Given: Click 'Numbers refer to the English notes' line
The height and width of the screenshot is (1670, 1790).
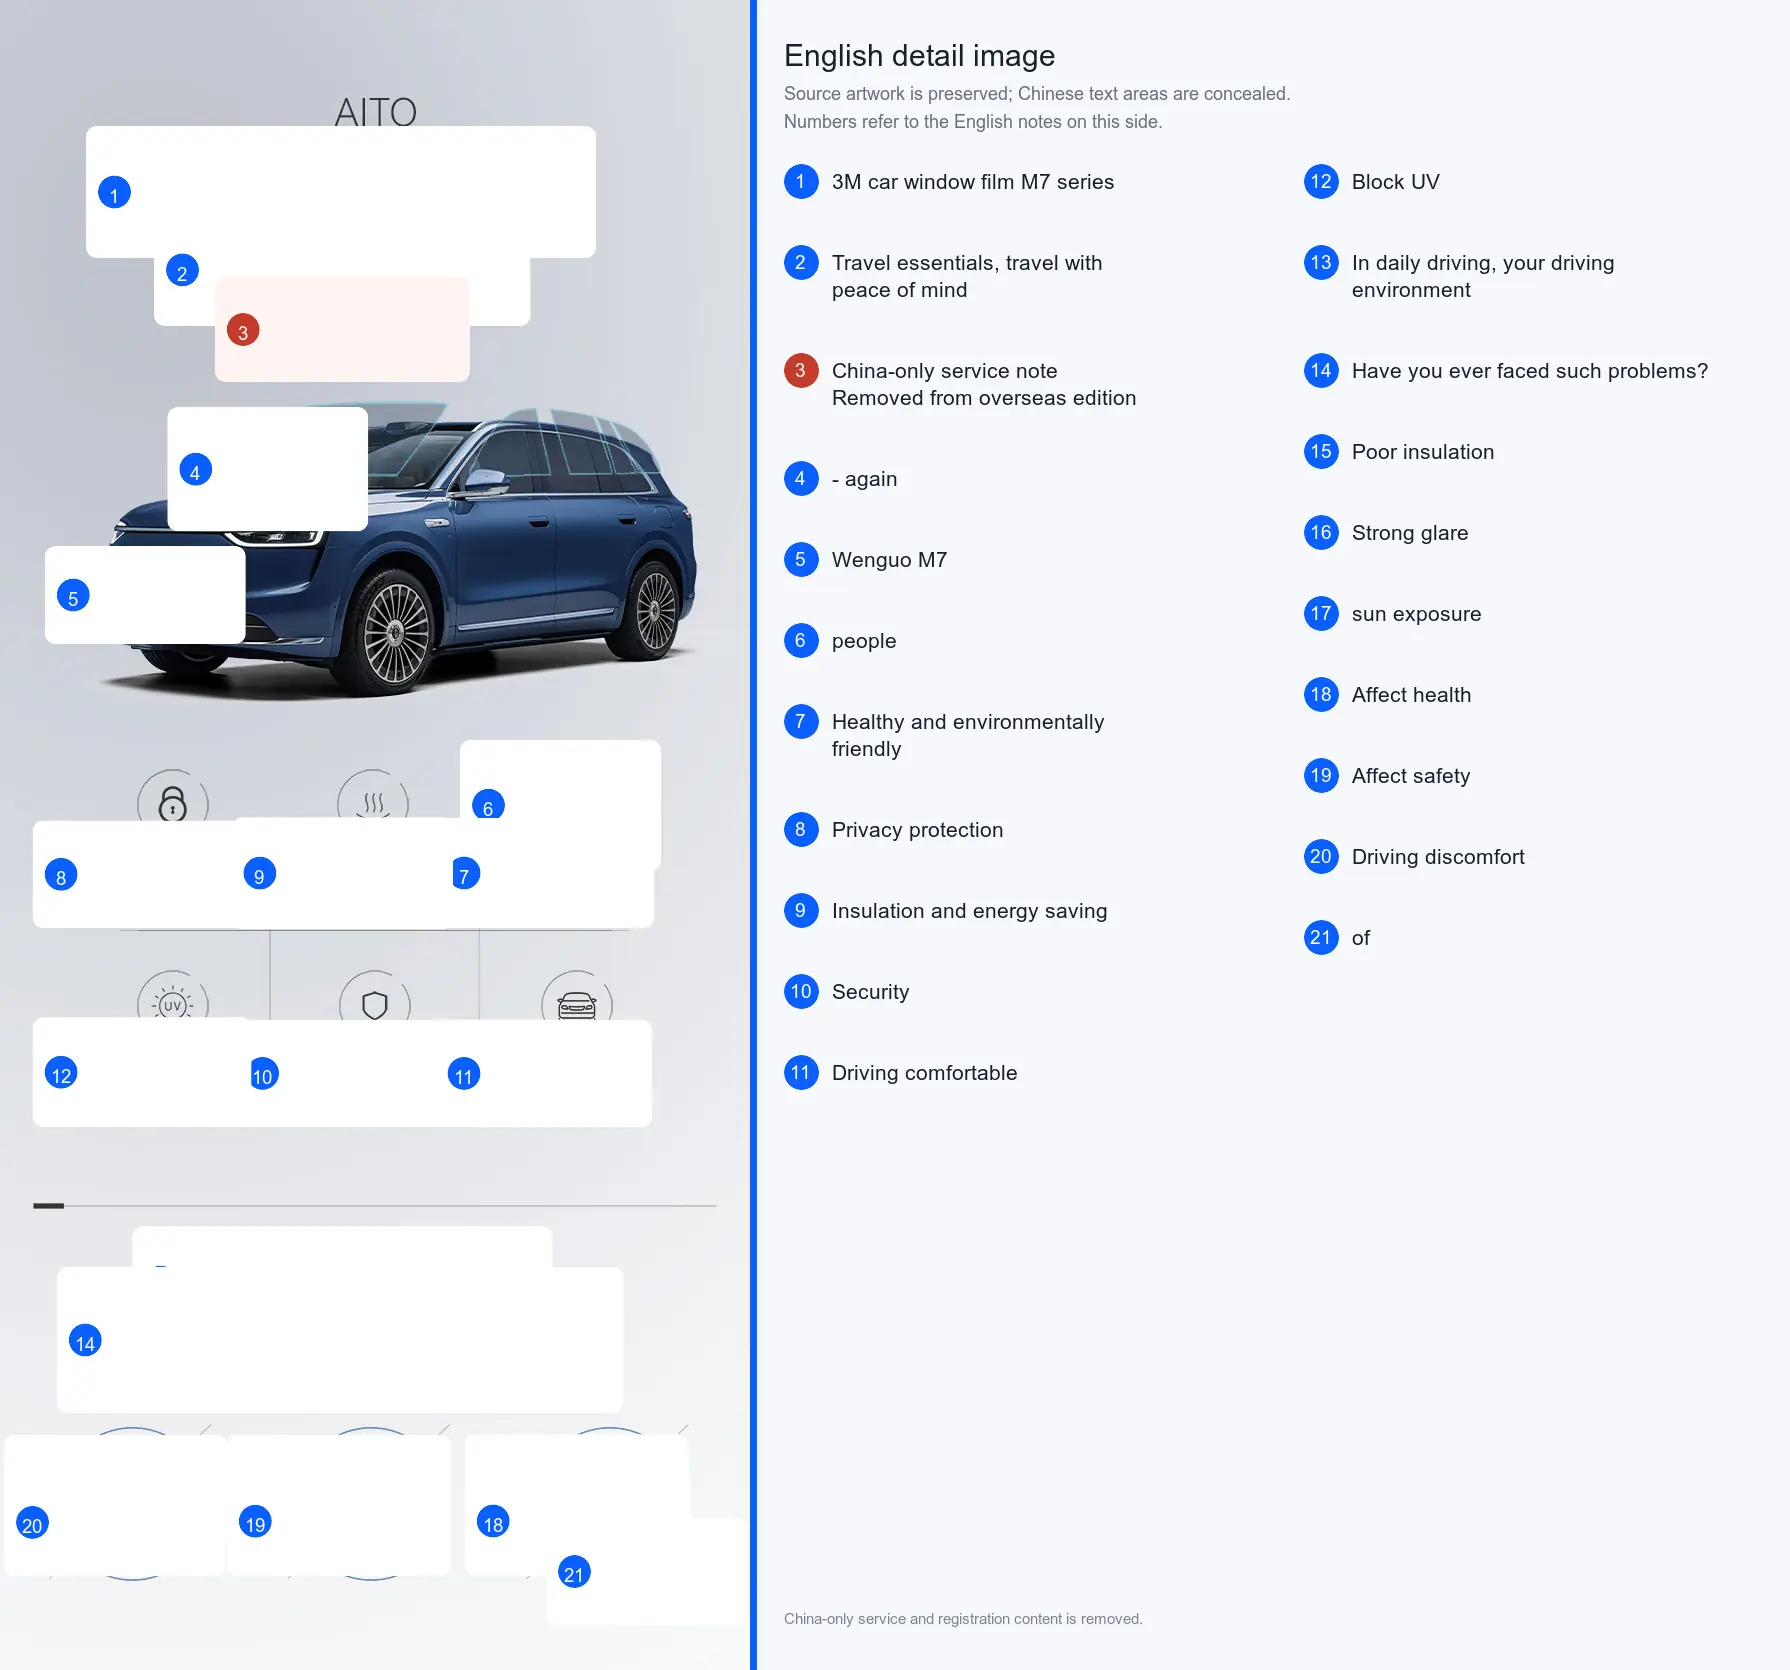Looking at the screenshot, I should click(973, 122).
